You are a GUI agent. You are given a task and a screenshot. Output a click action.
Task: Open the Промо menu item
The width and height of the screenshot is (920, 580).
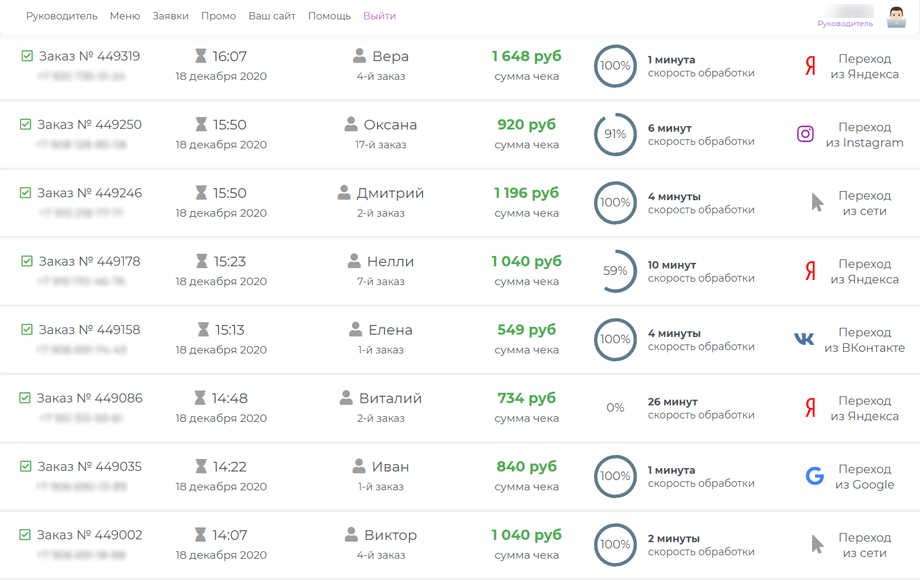218,16
